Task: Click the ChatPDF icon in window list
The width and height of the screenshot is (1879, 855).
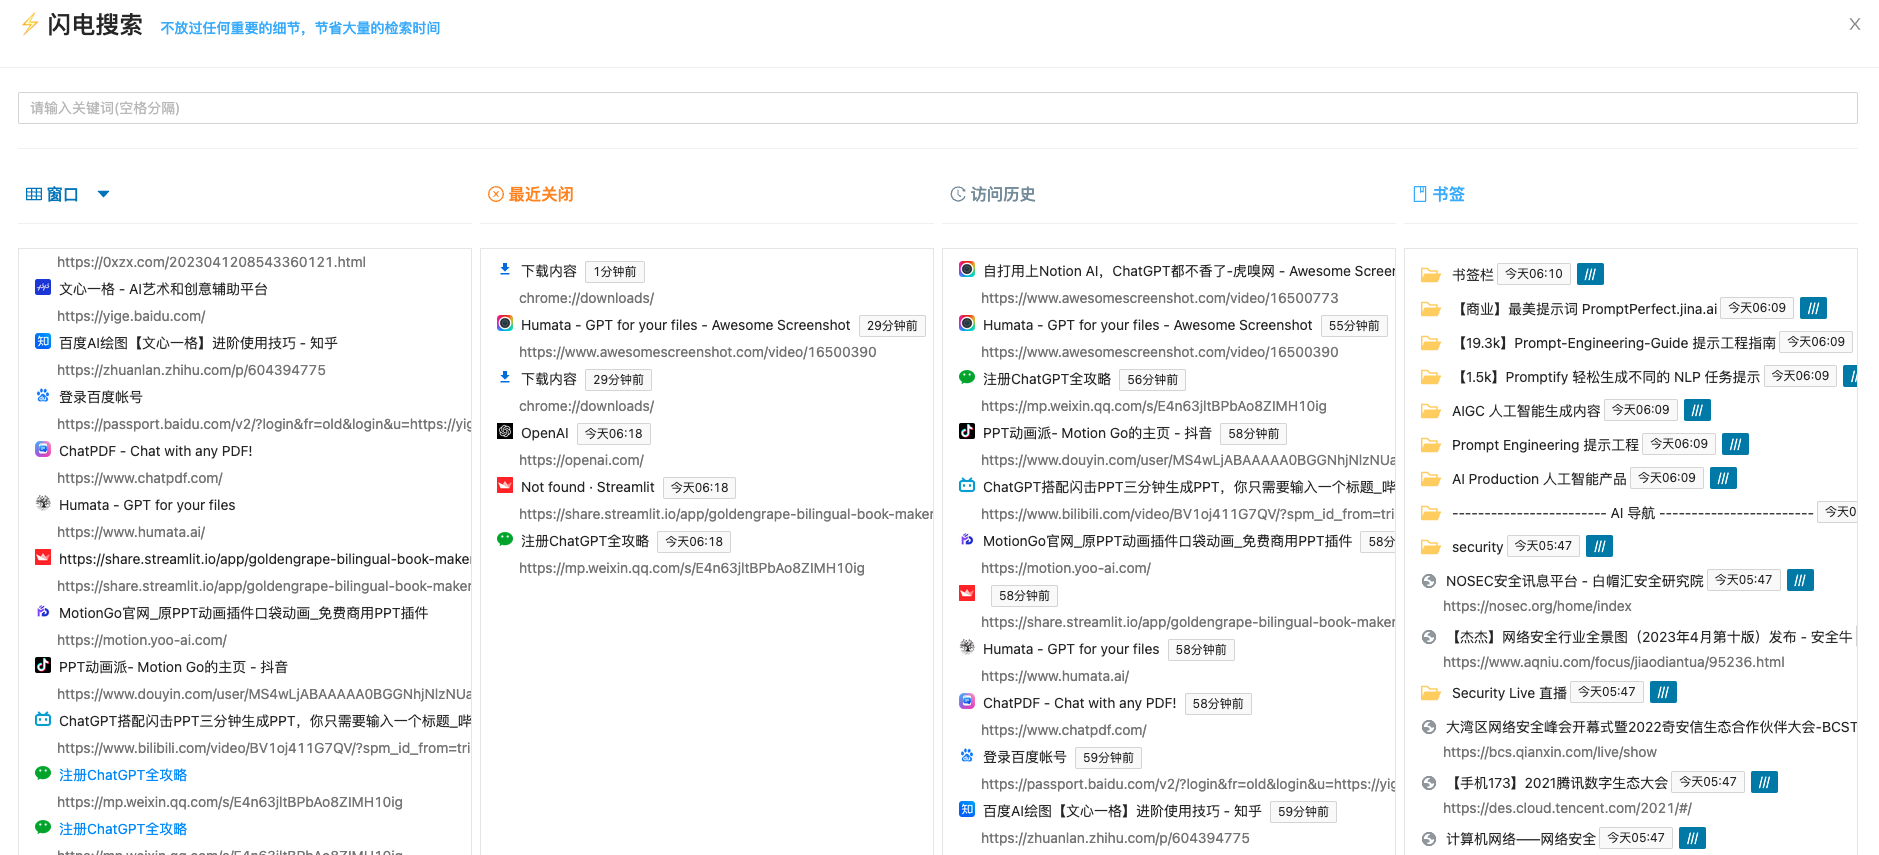Action: point(43,450)
